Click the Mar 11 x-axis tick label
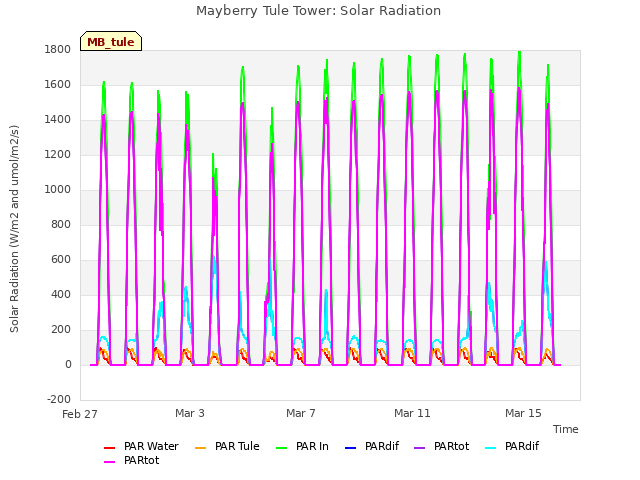 pyautogui.click(x=412, y=413)
